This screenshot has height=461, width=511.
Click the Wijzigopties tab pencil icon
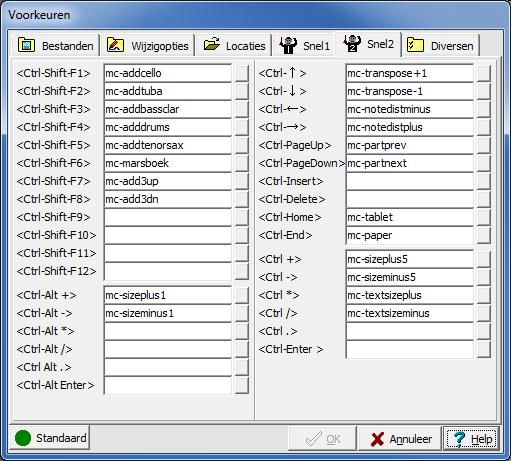115,45
